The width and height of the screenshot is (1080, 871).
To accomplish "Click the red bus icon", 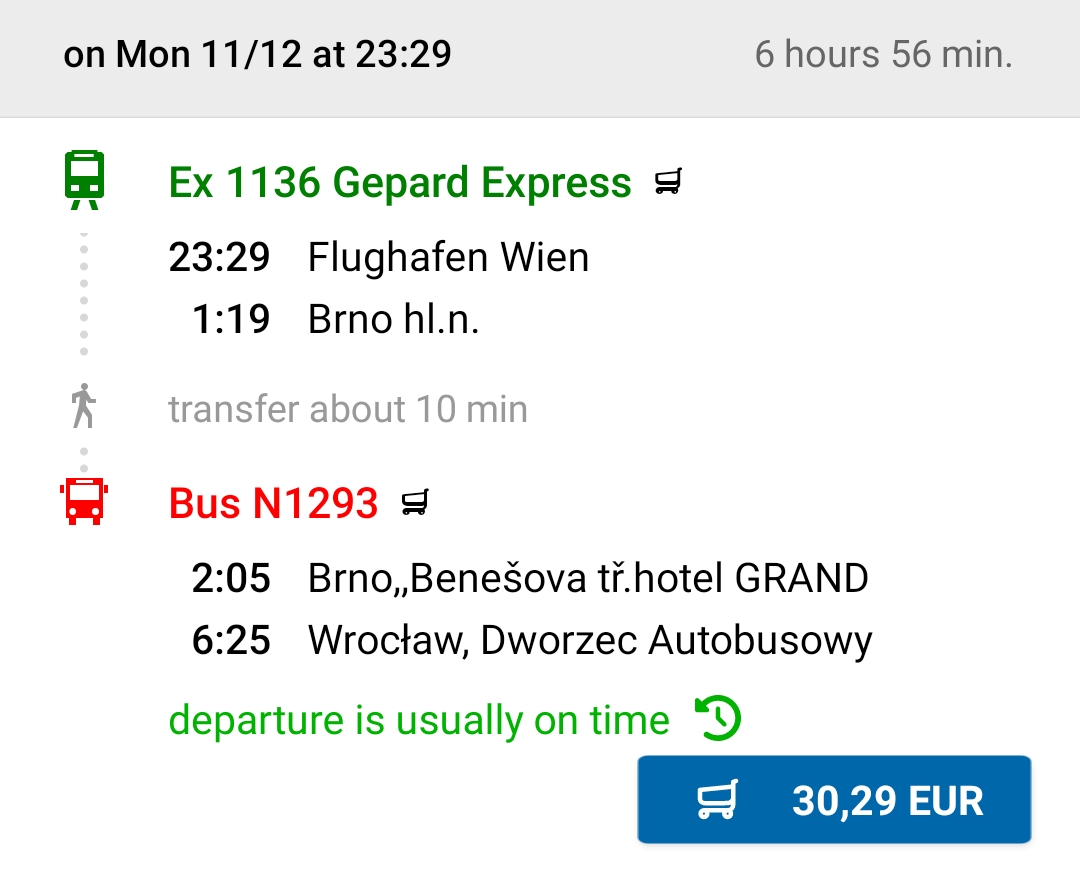I will (84, 501).
